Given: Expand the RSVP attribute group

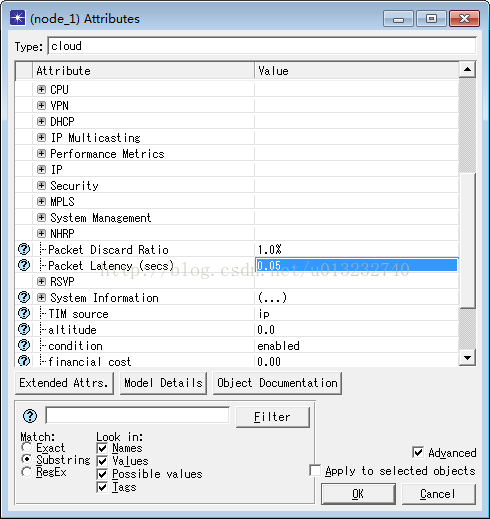Looking at the screenshot, I should pyautogui.click(x=41, y=281).
